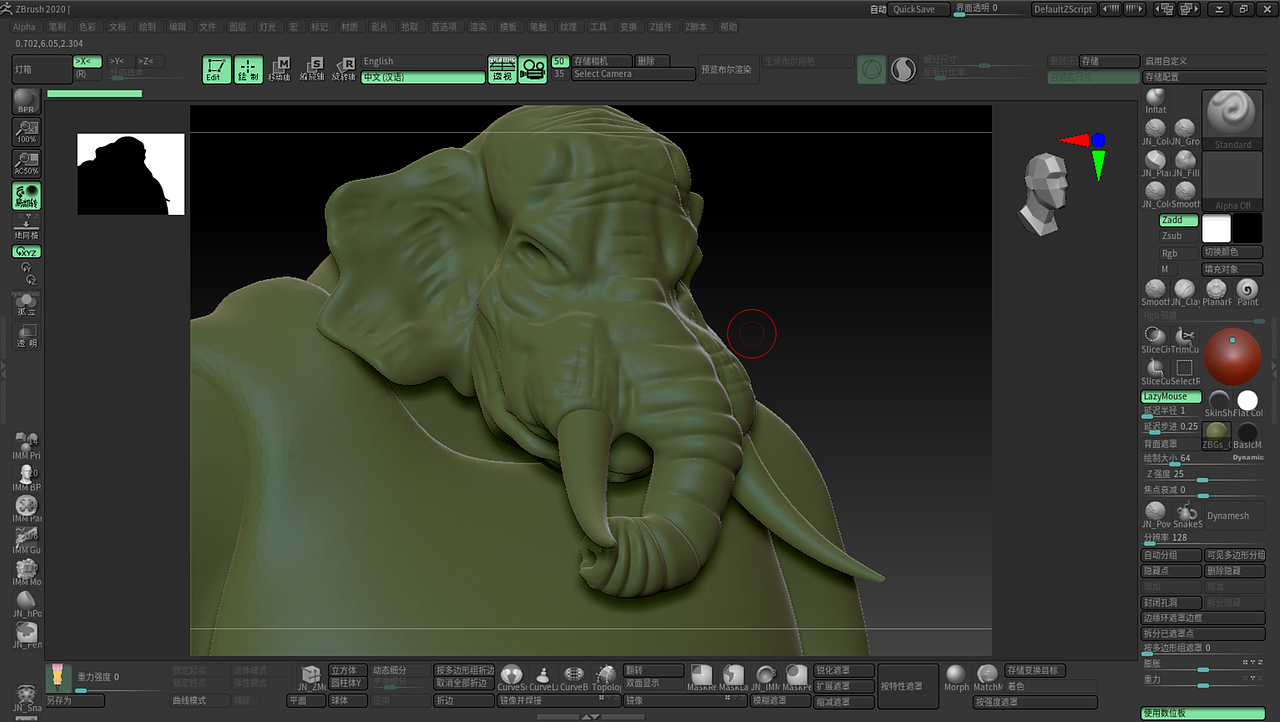1280x722 pixels.
Task: Open the DefaultZScript selector
Action: 1062,9
